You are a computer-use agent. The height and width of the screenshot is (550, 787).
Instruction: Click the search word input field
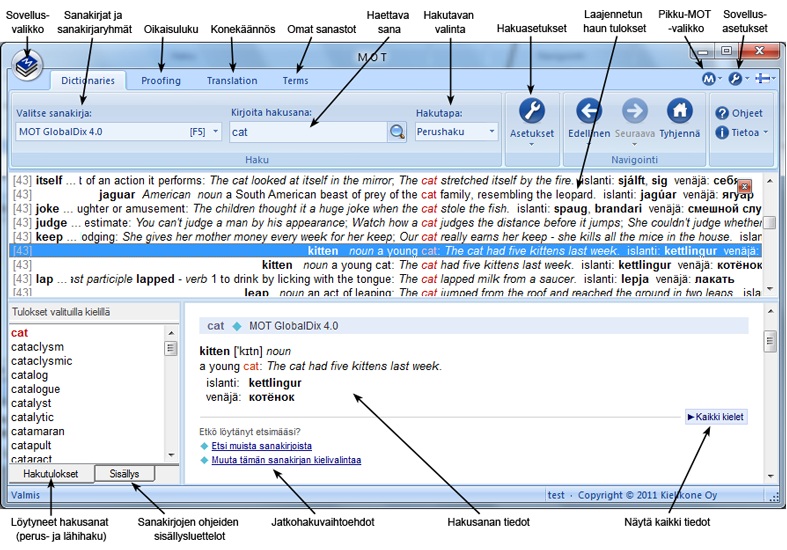(308, 132)
